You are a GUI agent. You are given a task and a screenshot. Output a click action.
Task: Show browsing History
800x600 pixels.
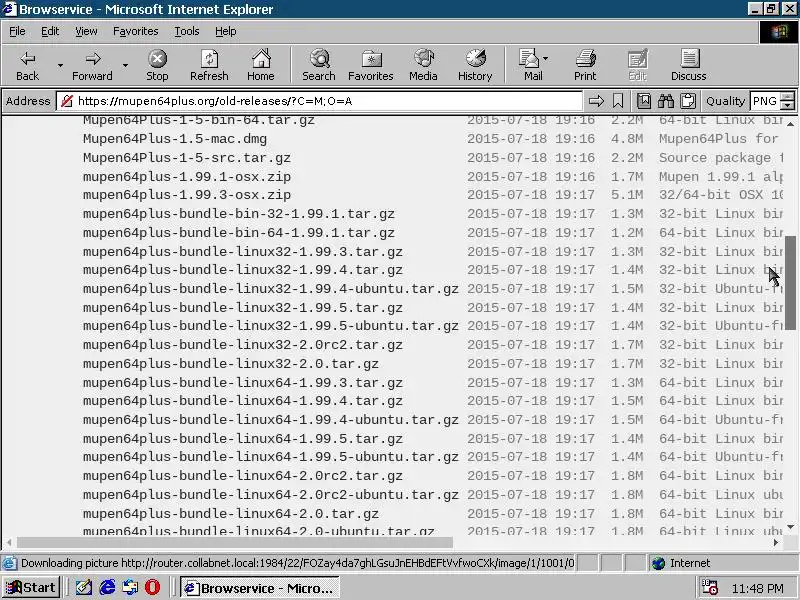(x=475, y=65)
